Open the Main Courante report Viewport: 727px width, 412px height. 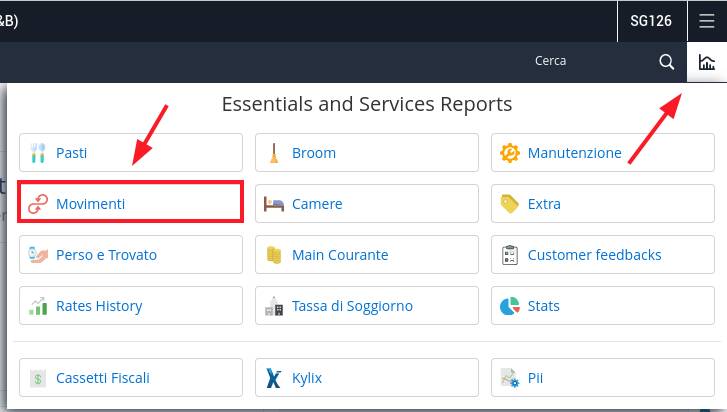click(x=367, y=254)
